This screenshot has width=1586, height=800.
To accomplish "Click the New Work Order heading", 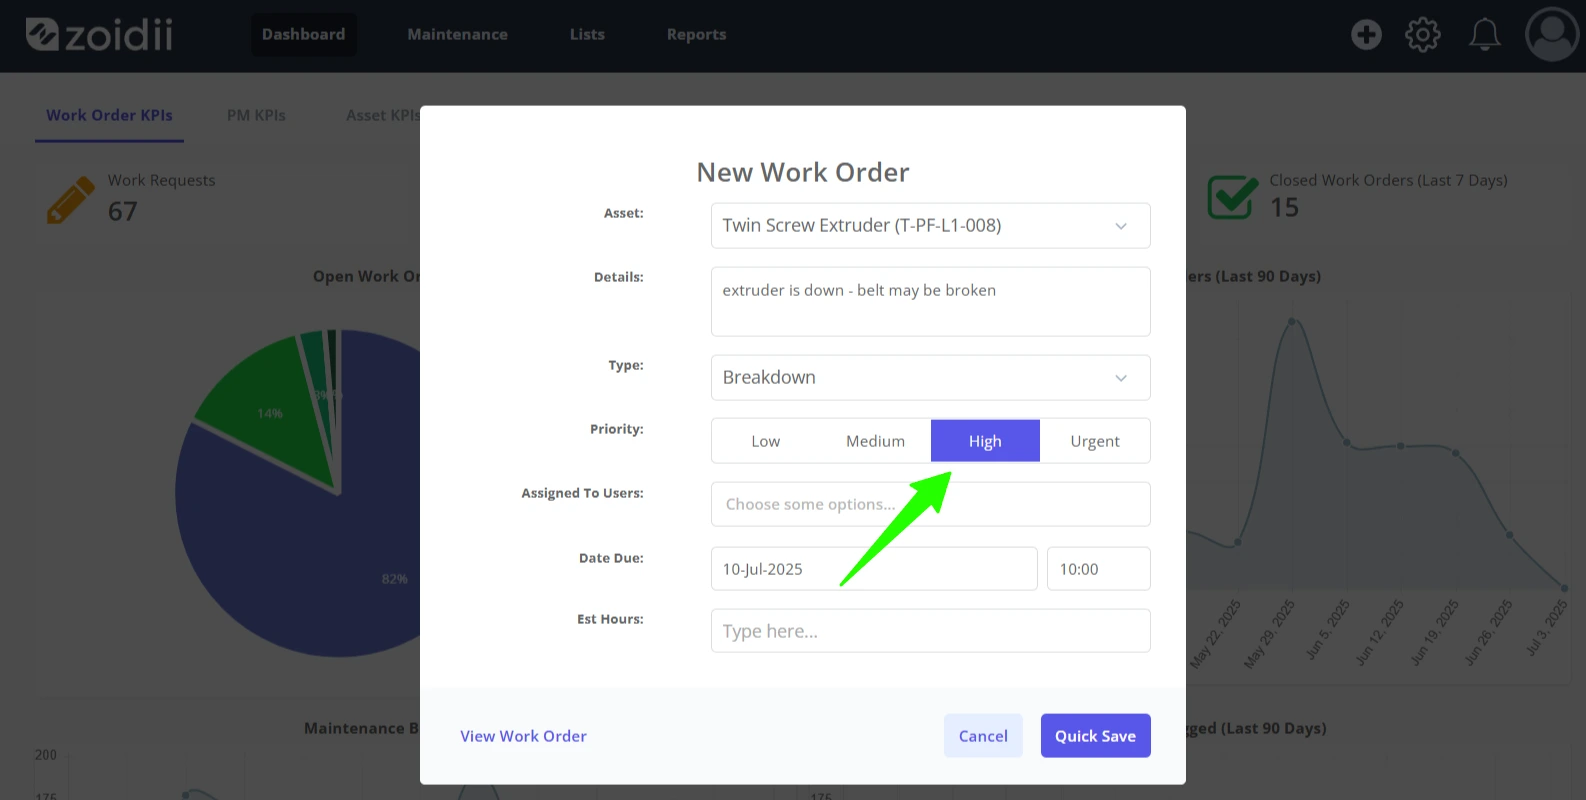I will pos(803,172).
